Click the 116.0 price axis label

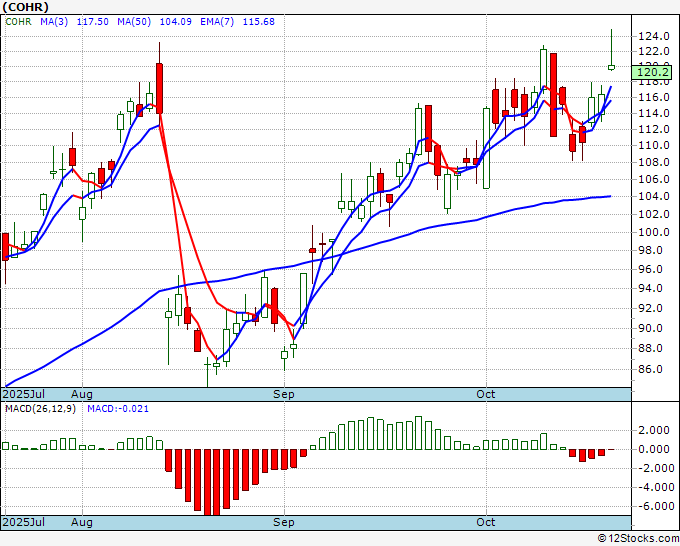click(x=654, y=98)
